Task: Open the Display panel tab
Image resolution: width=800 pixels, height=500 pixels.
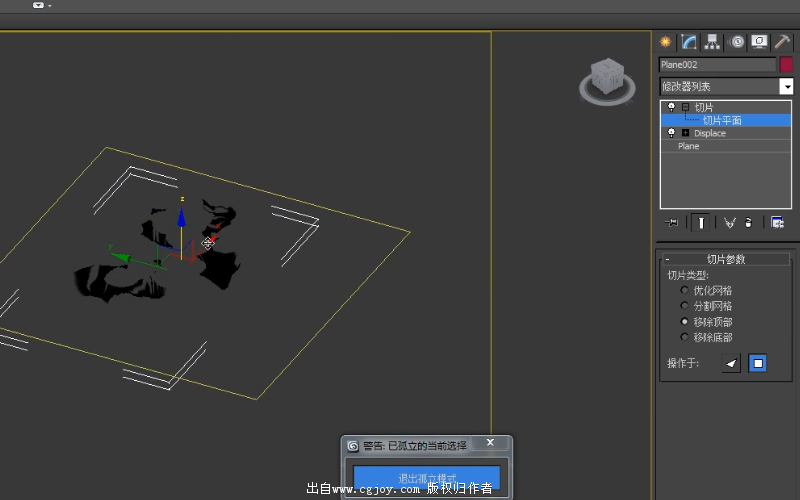Action: click(760, 42)
